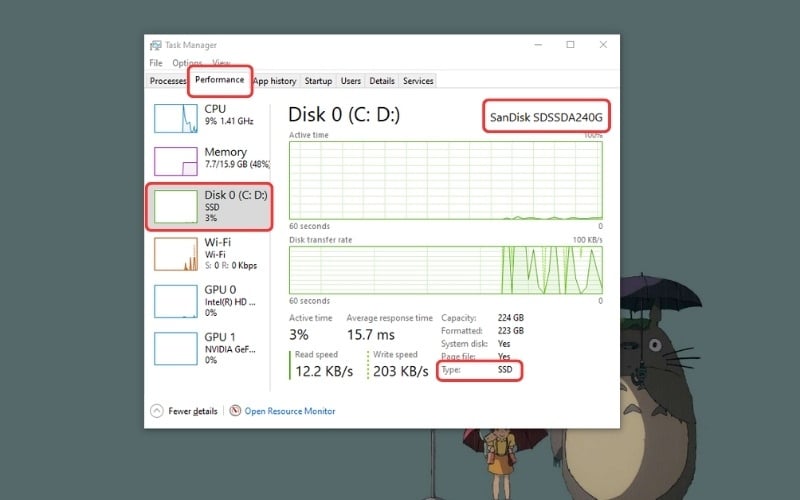The height and width of the screenshot is (500, 800).
Task: Click the Disk 0 (C: D:) heading
Action: (344, 114)
